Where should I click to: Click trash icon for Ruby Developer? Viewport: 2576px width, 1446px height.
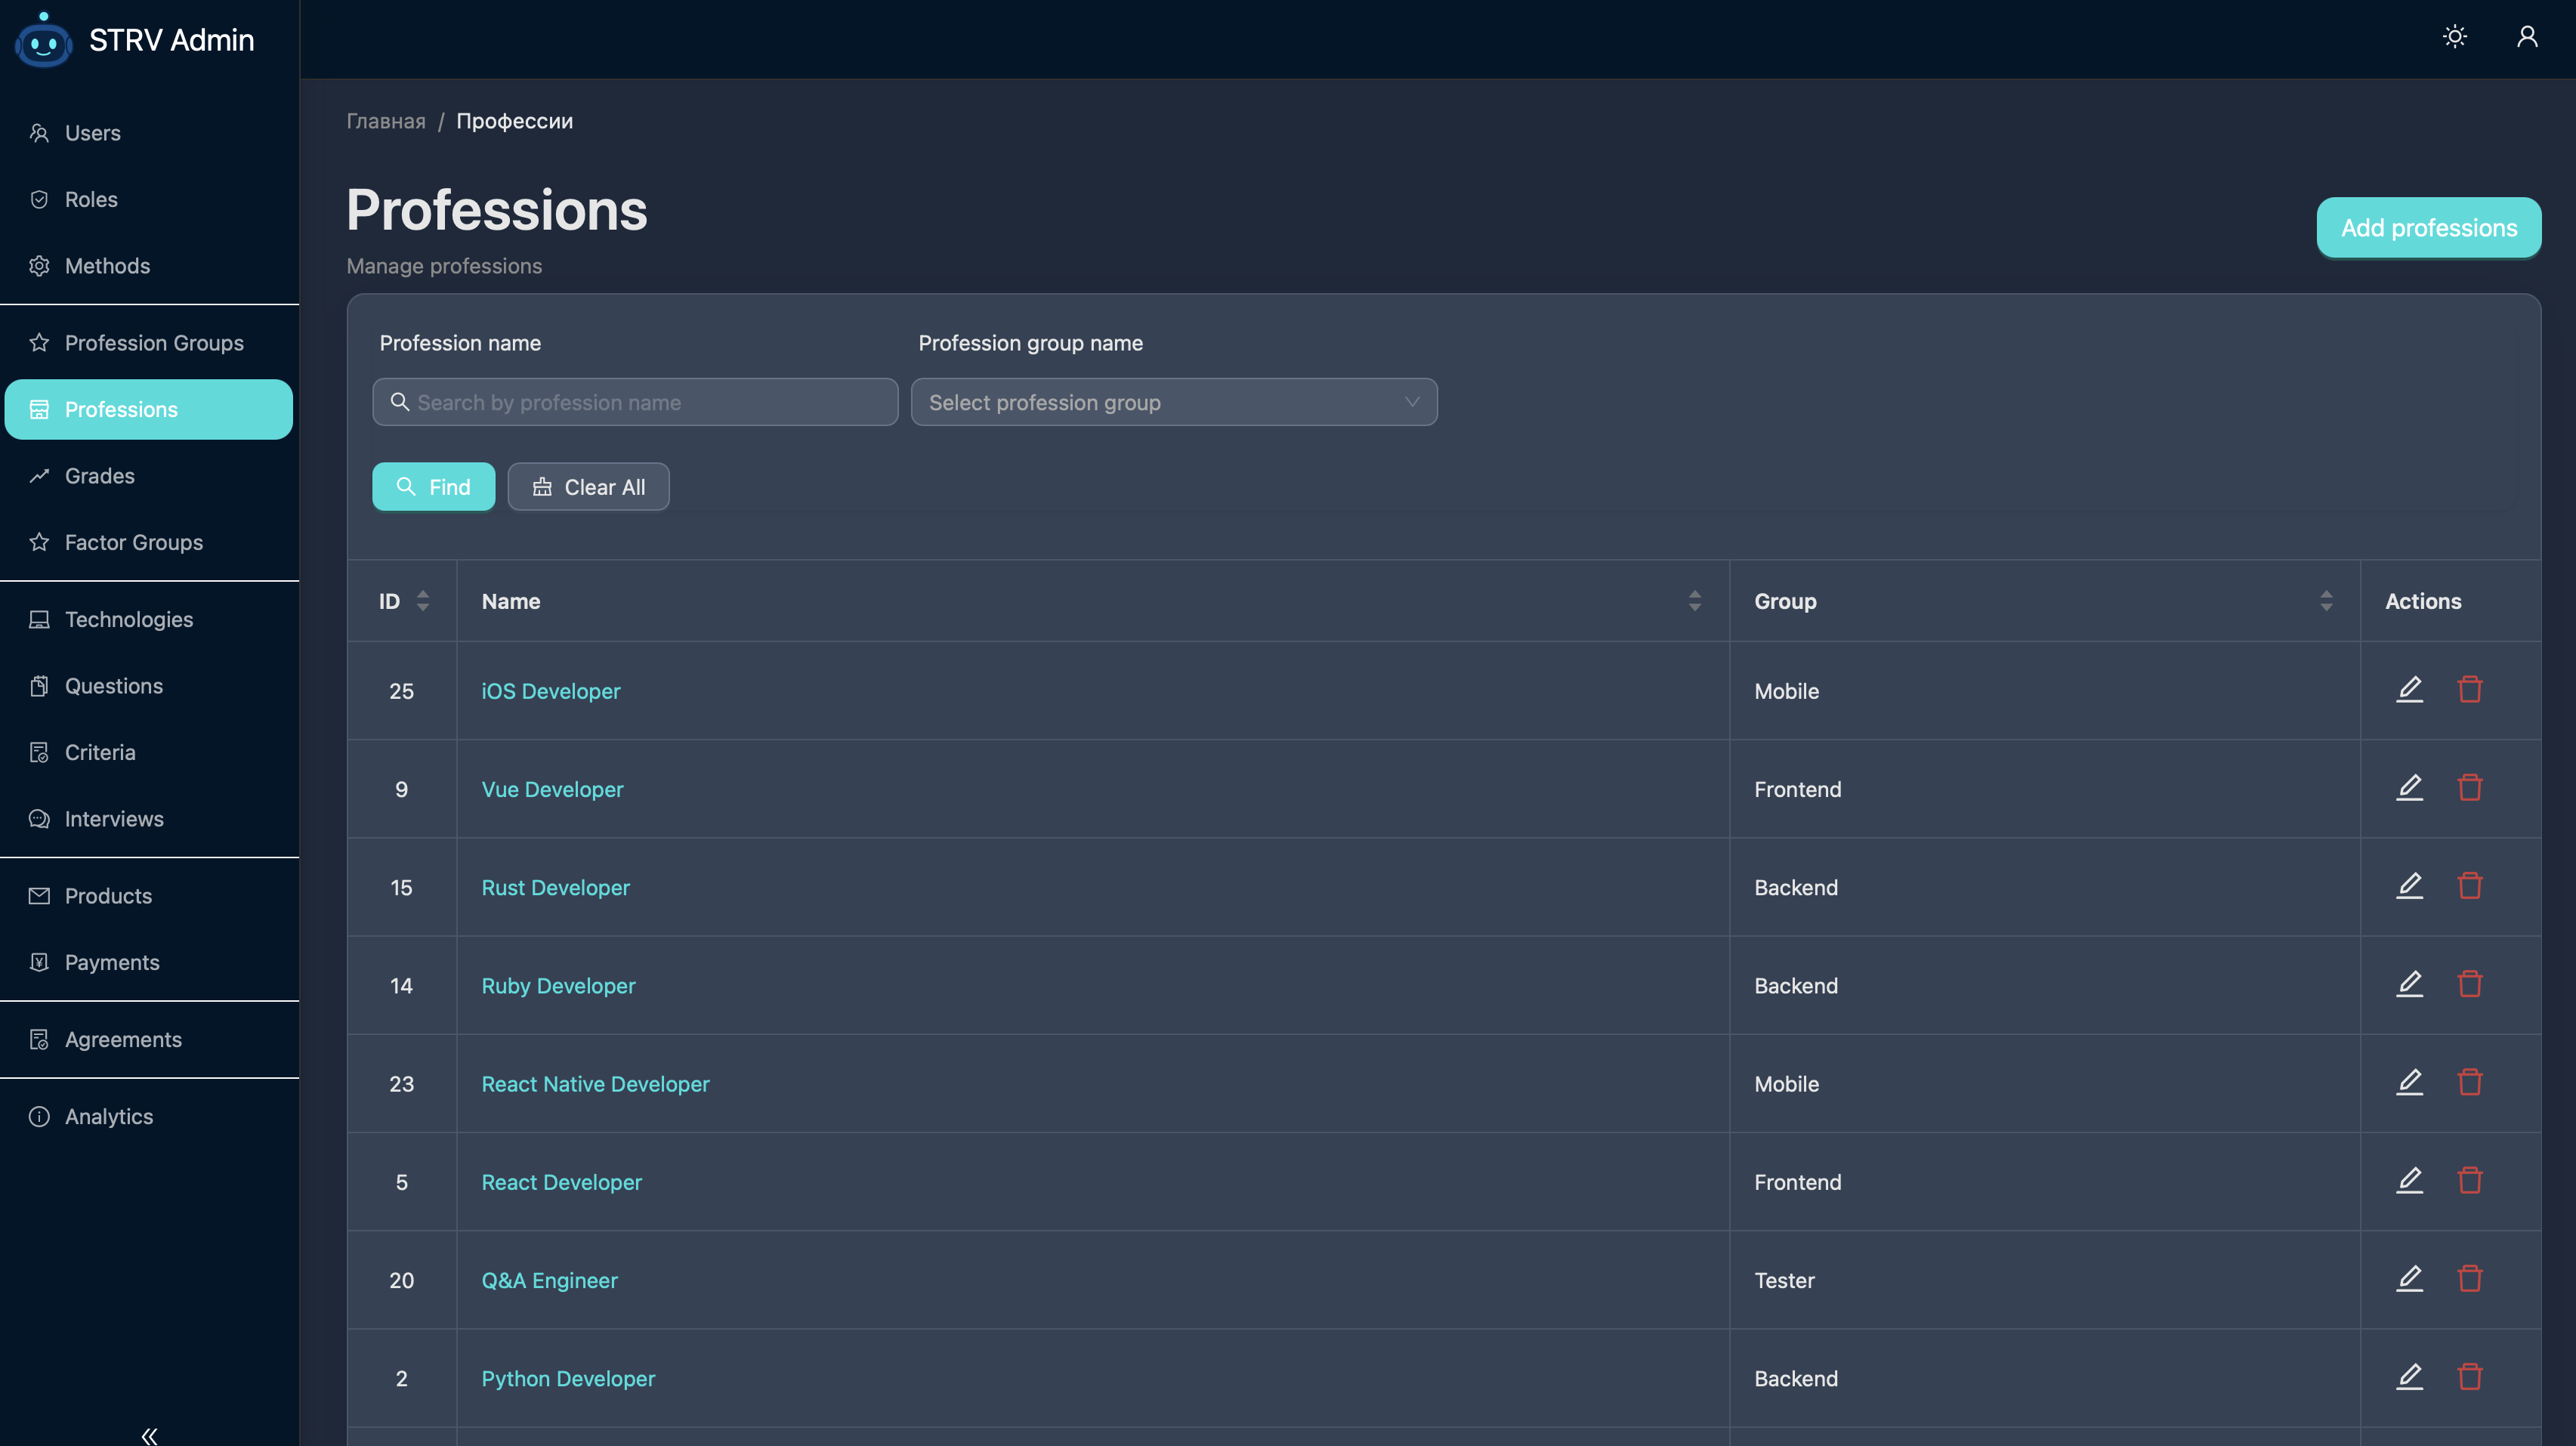point(2469,984)
